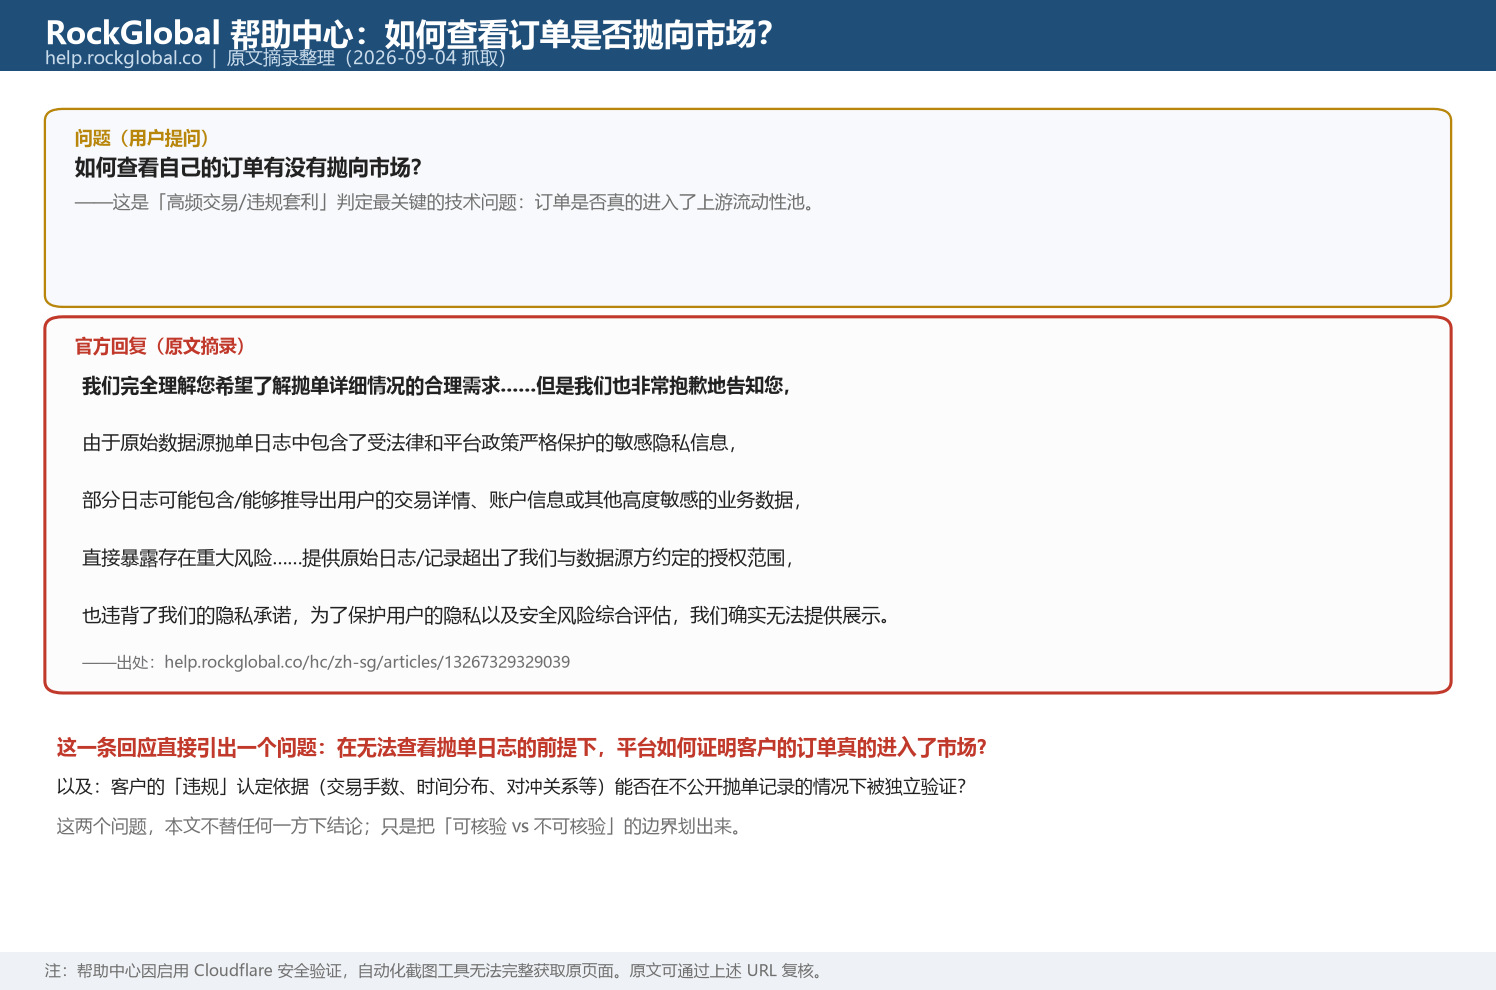Click the 问题（用户提问）label
Image resolution: width=1496 pixels, height=990 pixels.
(x=143, y=139)
